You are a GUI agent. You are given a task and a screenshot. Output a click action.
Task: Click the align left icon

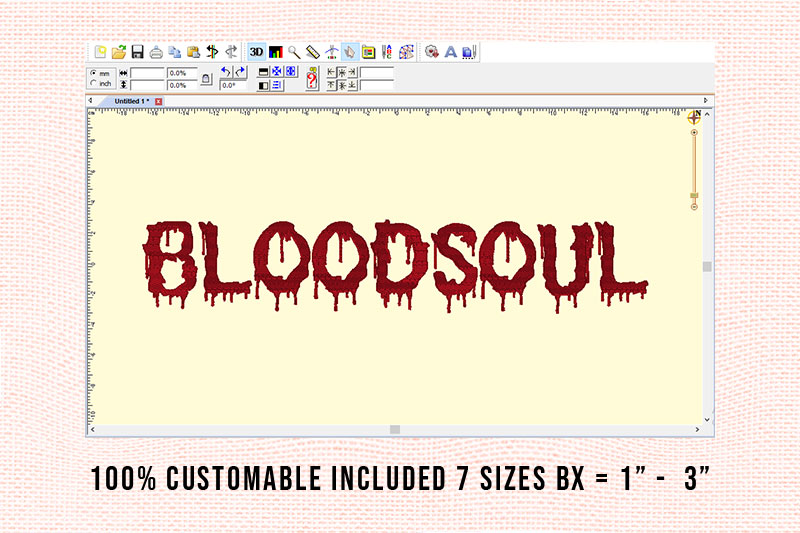331,72
